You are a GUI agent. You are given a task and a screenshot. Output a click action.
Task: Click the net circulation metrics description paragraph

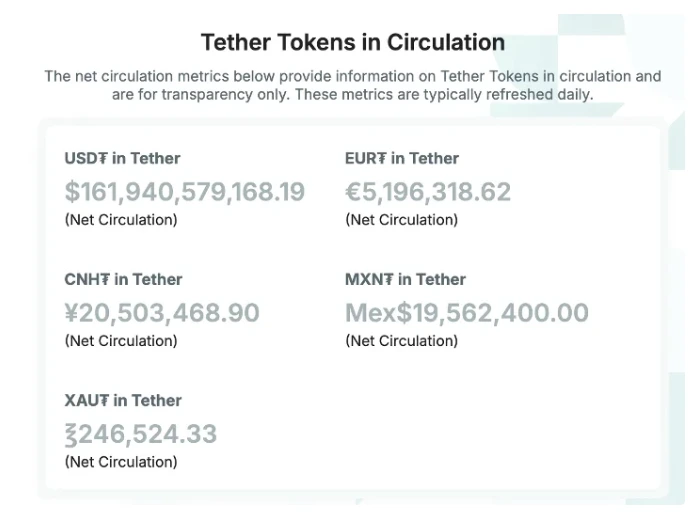click(353, 85)
